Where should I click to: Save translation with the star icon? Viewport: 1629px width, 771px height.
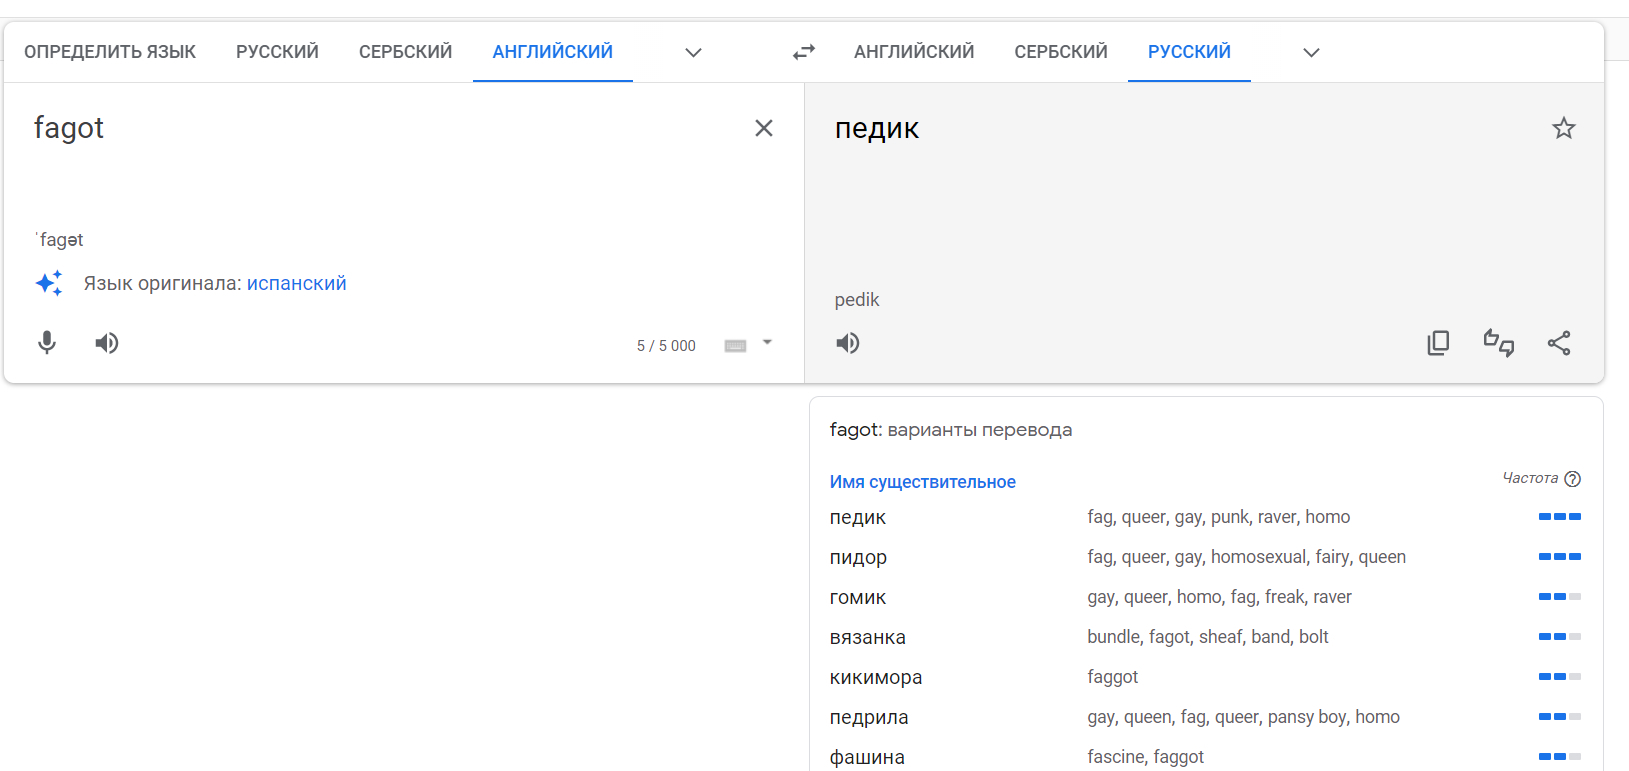click(1564, 128)
